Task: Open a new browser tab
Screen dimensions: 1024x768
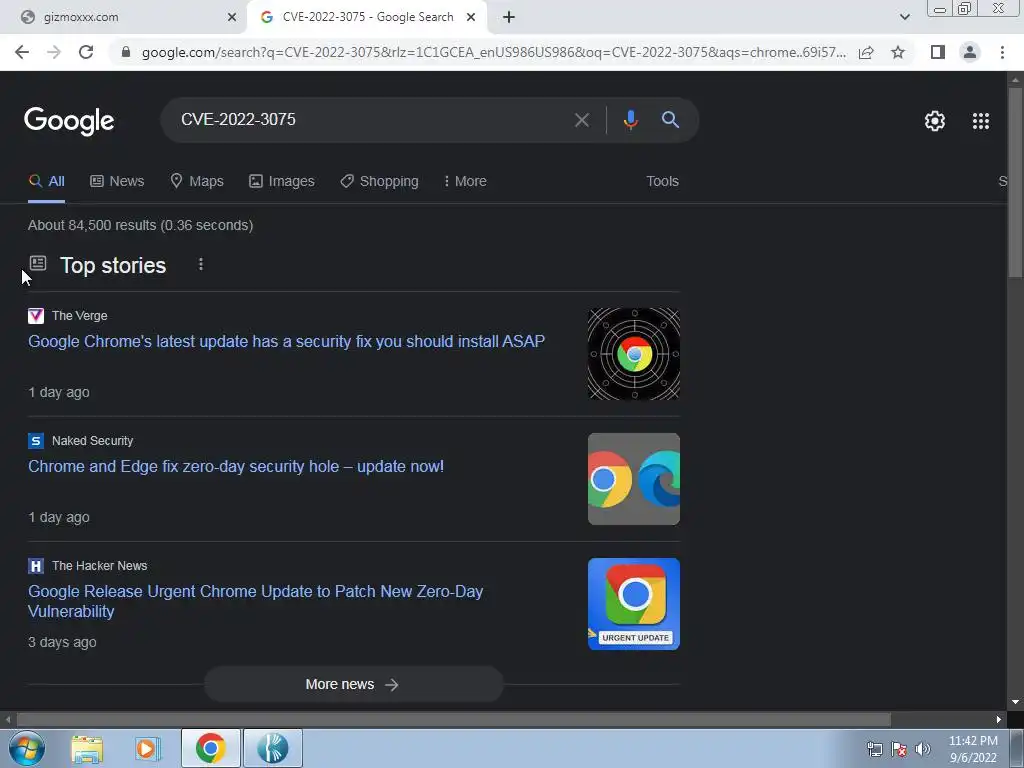Action: (x=509, y=18)
